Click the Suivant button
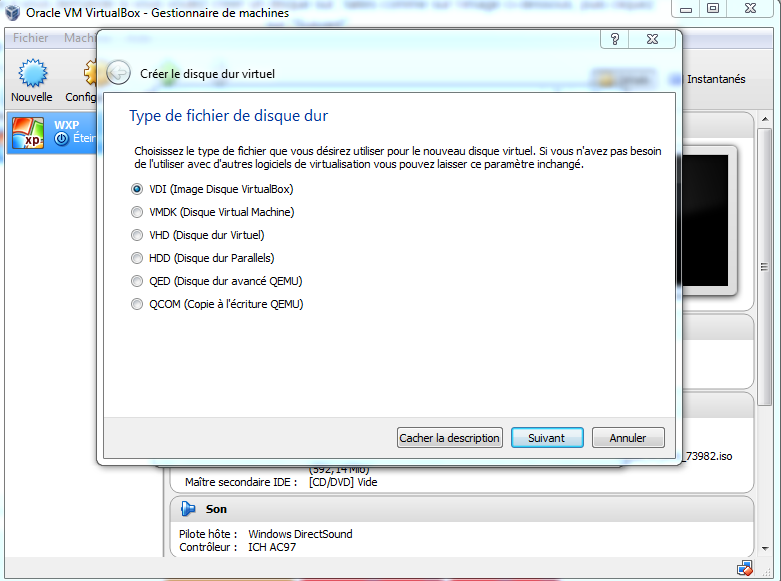The height and width of the screenshot is (581, 781). [x=547, y=438]
